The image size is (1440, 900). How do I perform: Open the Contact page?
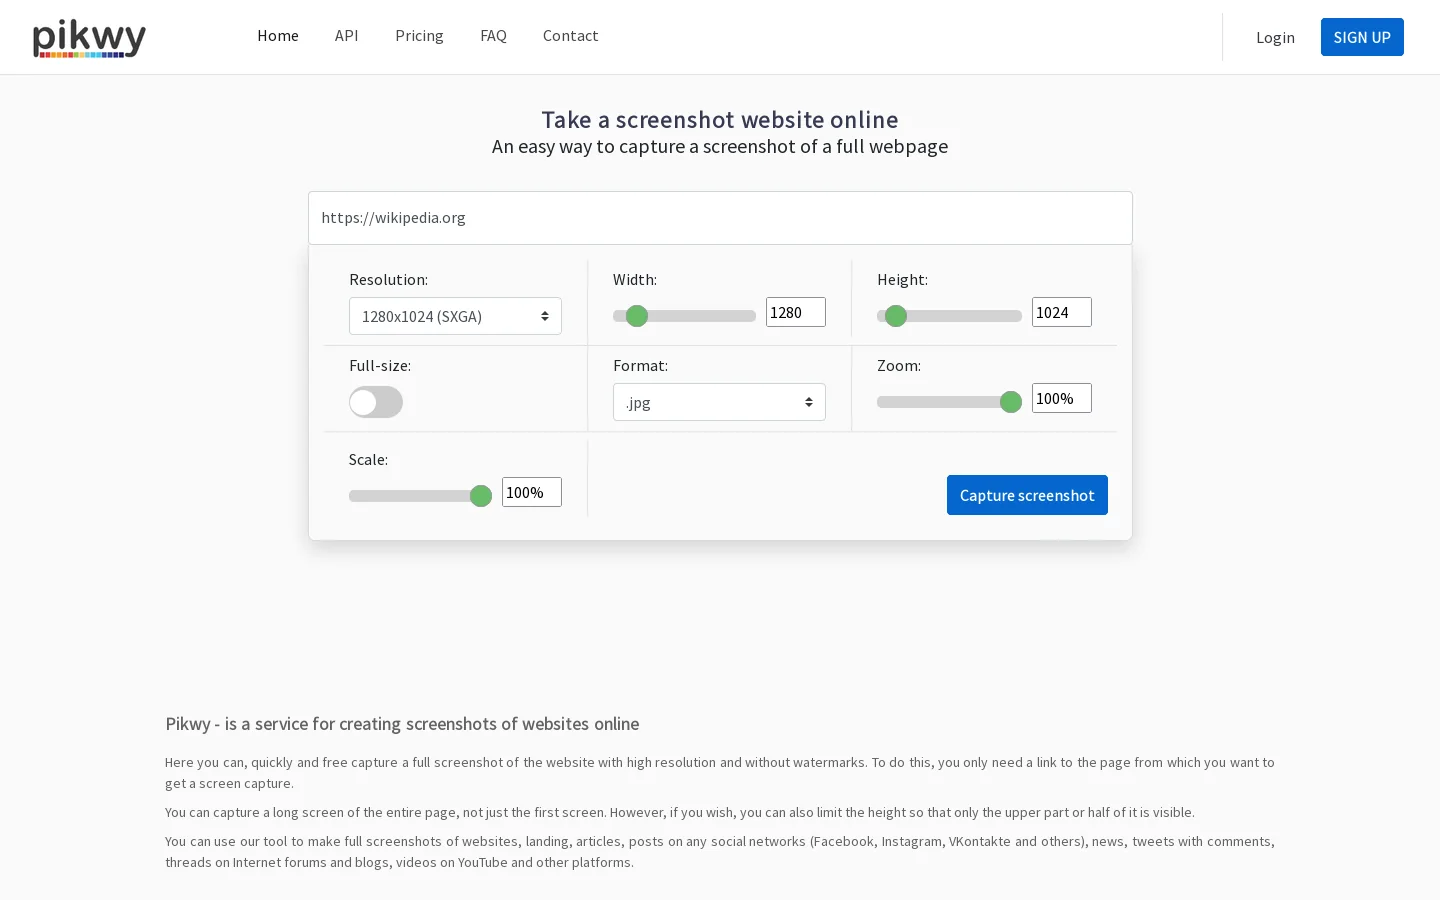(x=570, y=36)
